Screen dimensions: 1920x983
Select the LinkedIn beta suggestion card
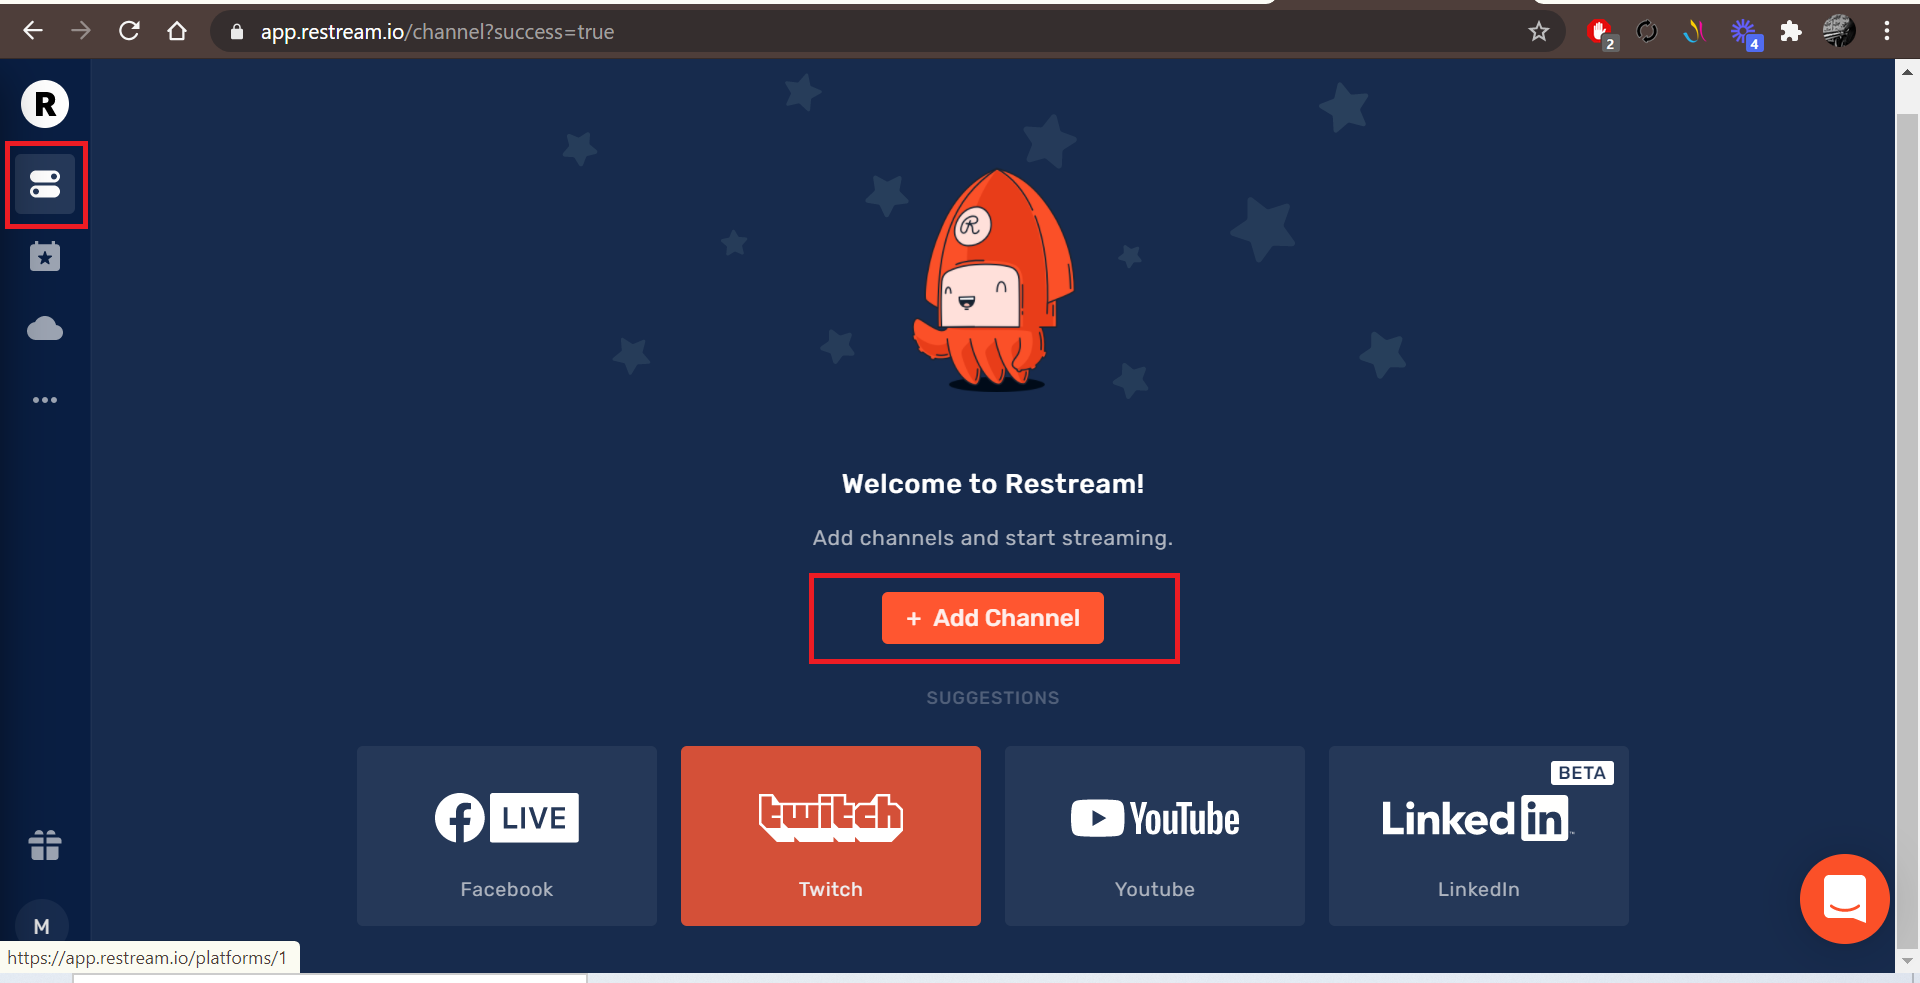coord(1478,836)
